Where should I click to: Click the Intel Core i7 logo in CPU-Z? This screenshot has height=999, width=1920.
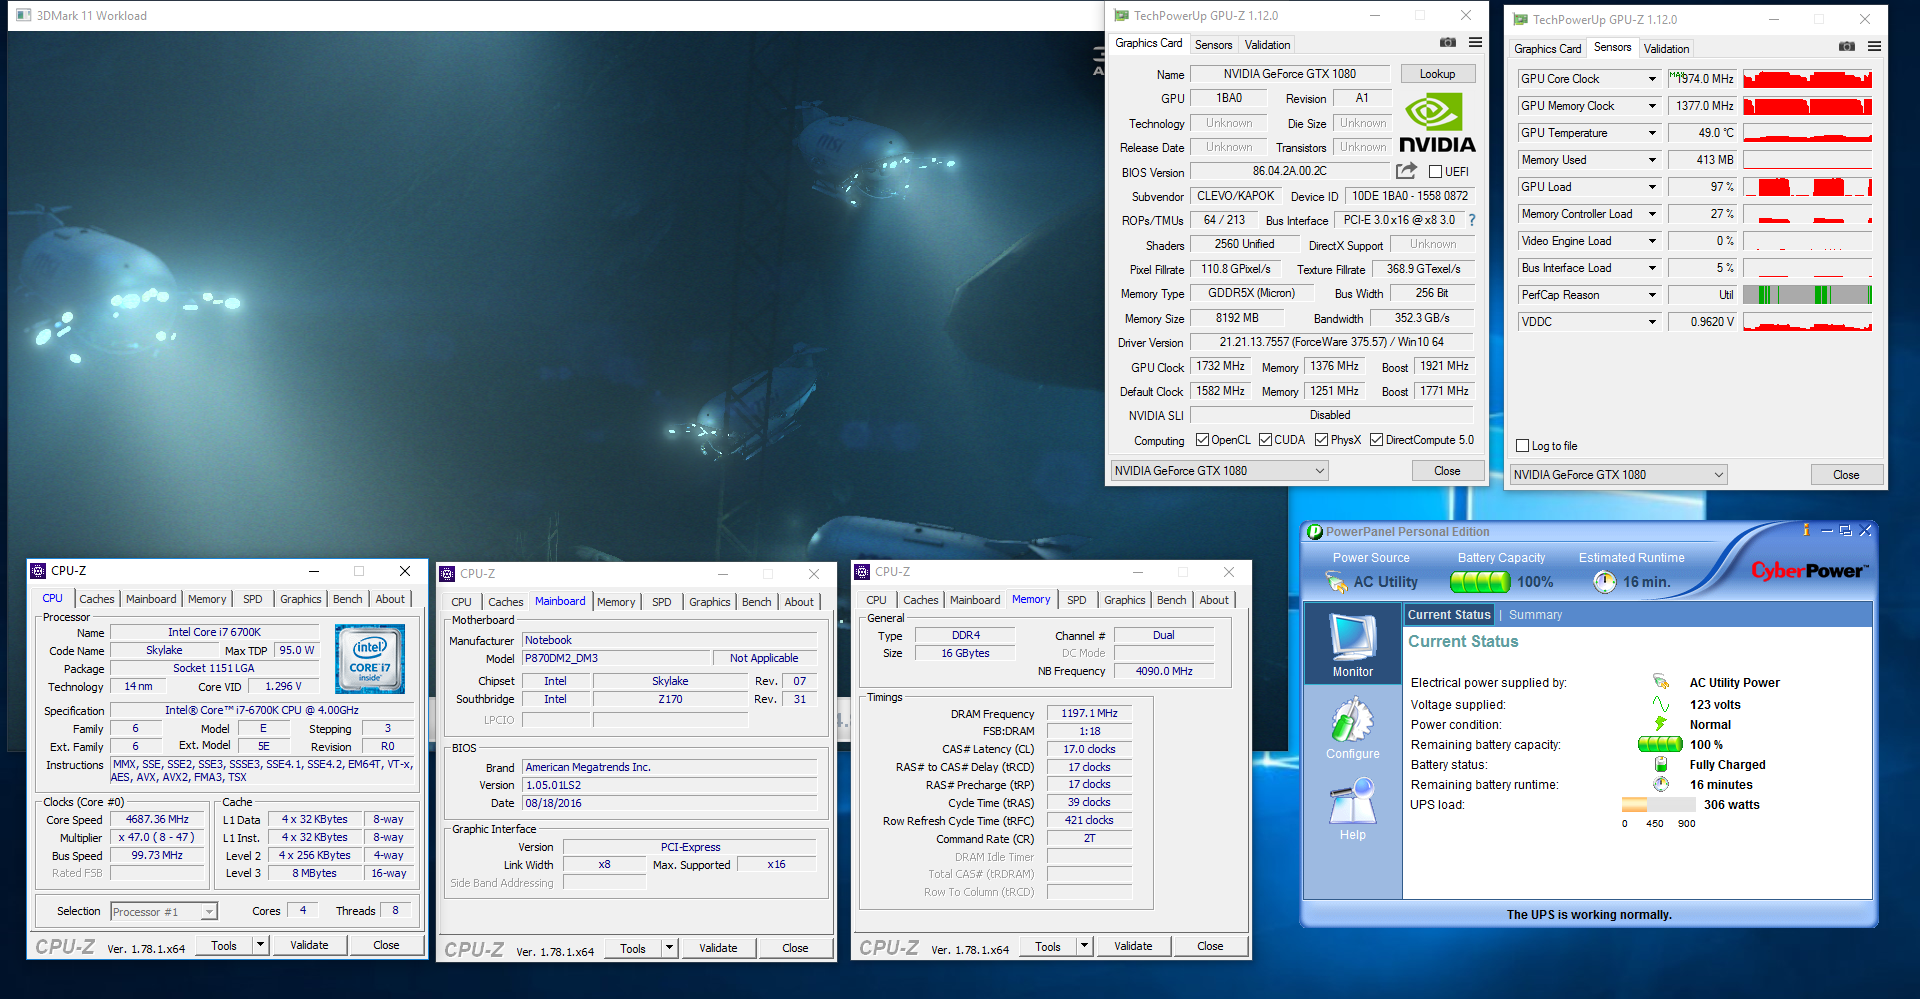click(x=370, y=659)
